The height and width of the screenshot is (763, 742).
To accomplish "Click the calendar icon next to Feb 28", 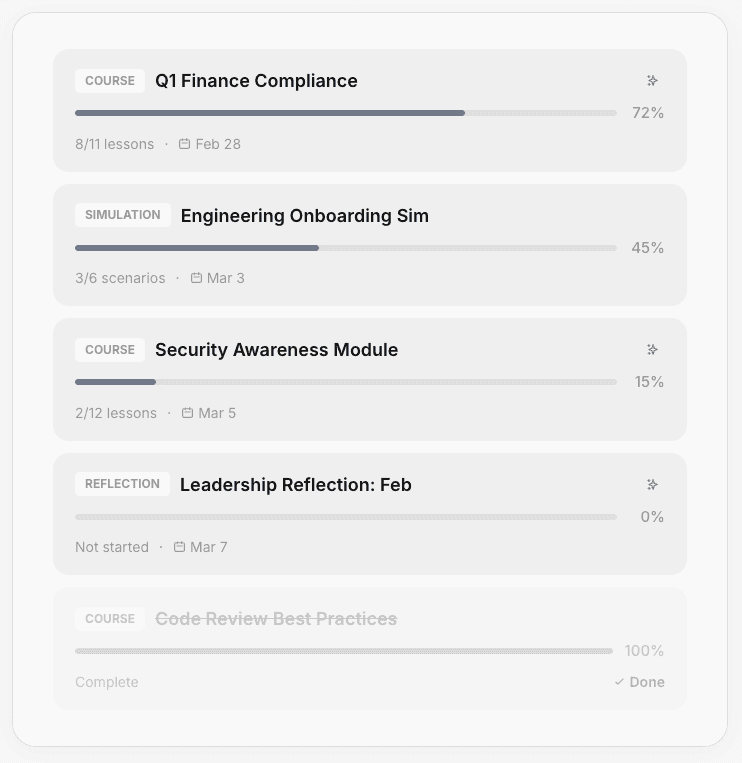I will click(184, 144).
